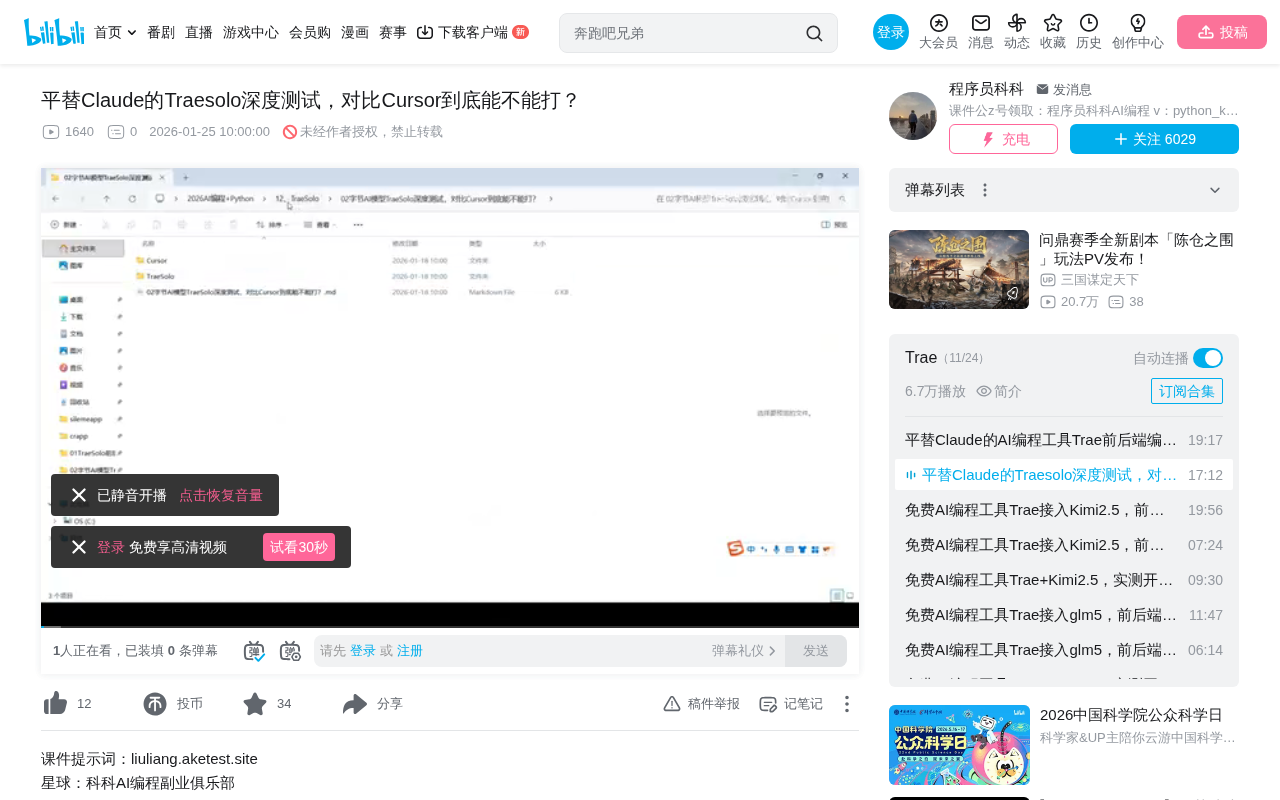Image resolution: width=1280 pixels, height=800 pixels.
Task: Play playlist item with duration 19:56
Action: pyautogui.click(x=1064, y=510)
